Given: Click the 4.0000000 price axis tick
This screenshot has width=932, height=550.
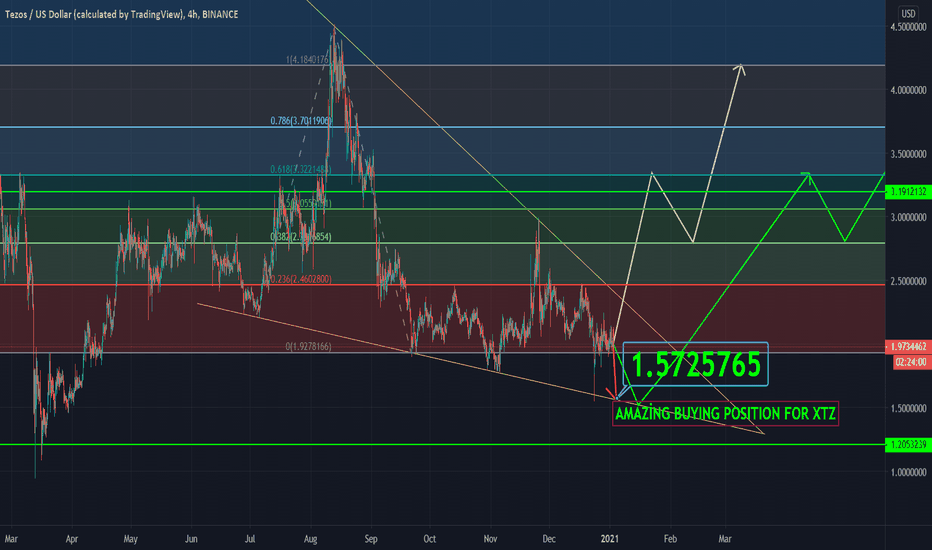Looking at the screenshot, I should point(908,90).
